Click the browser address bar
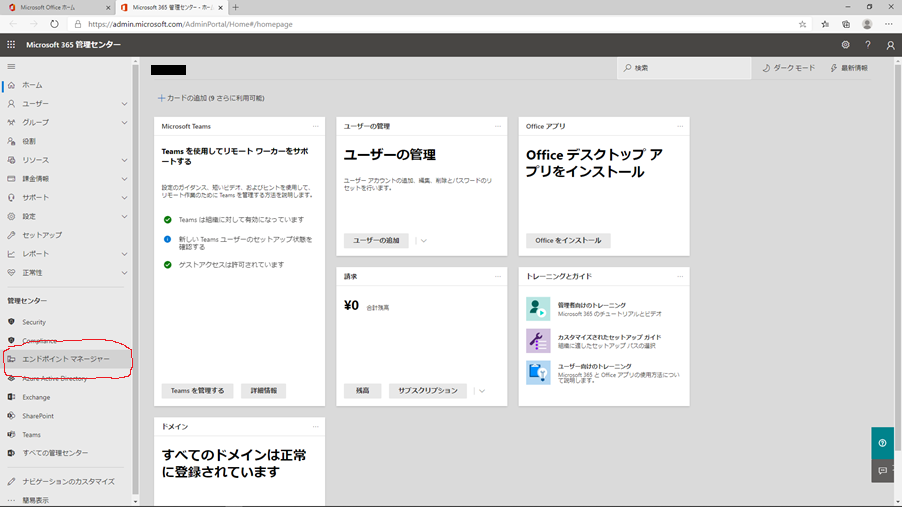This screenshot has height=507, width=902. (x=437, y=24)
